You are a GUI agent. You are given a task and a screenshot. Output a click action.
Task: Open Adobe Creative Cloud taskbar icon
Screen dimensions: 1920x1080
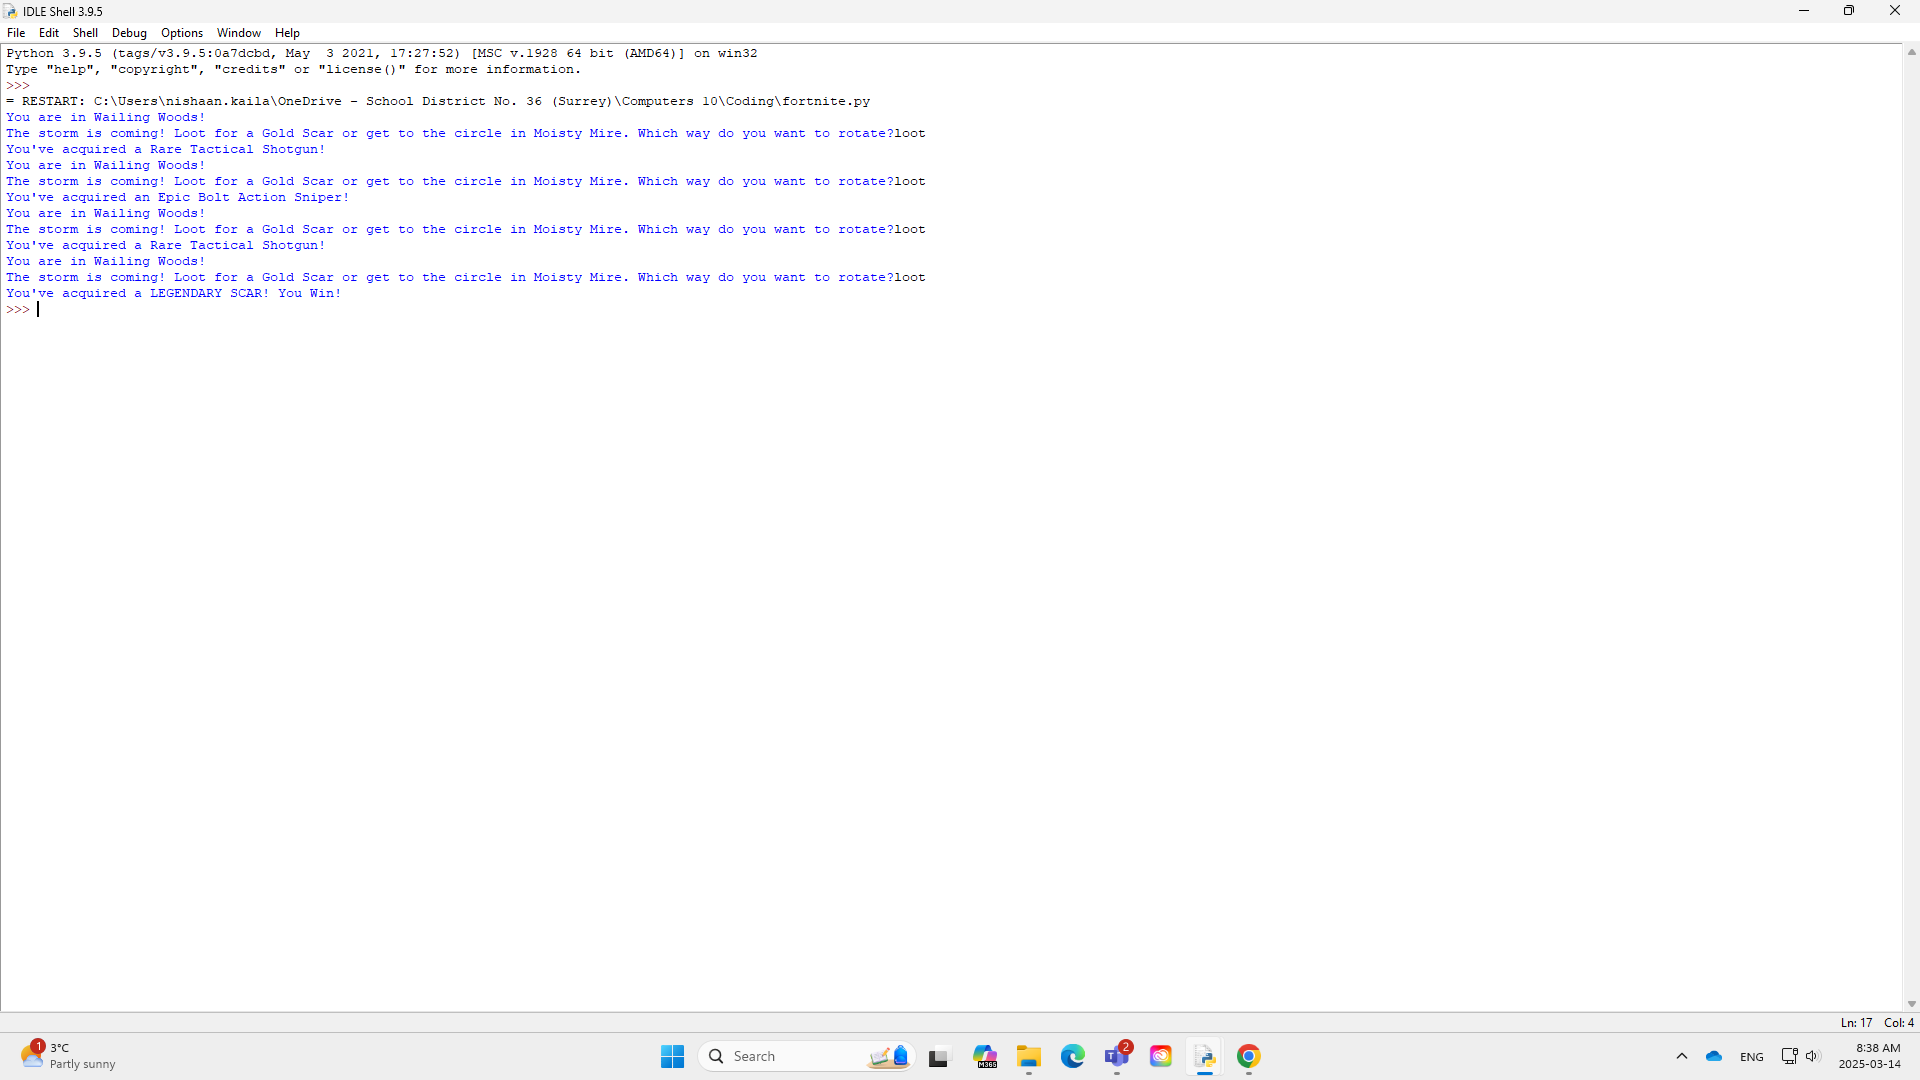(1160, 1057)
